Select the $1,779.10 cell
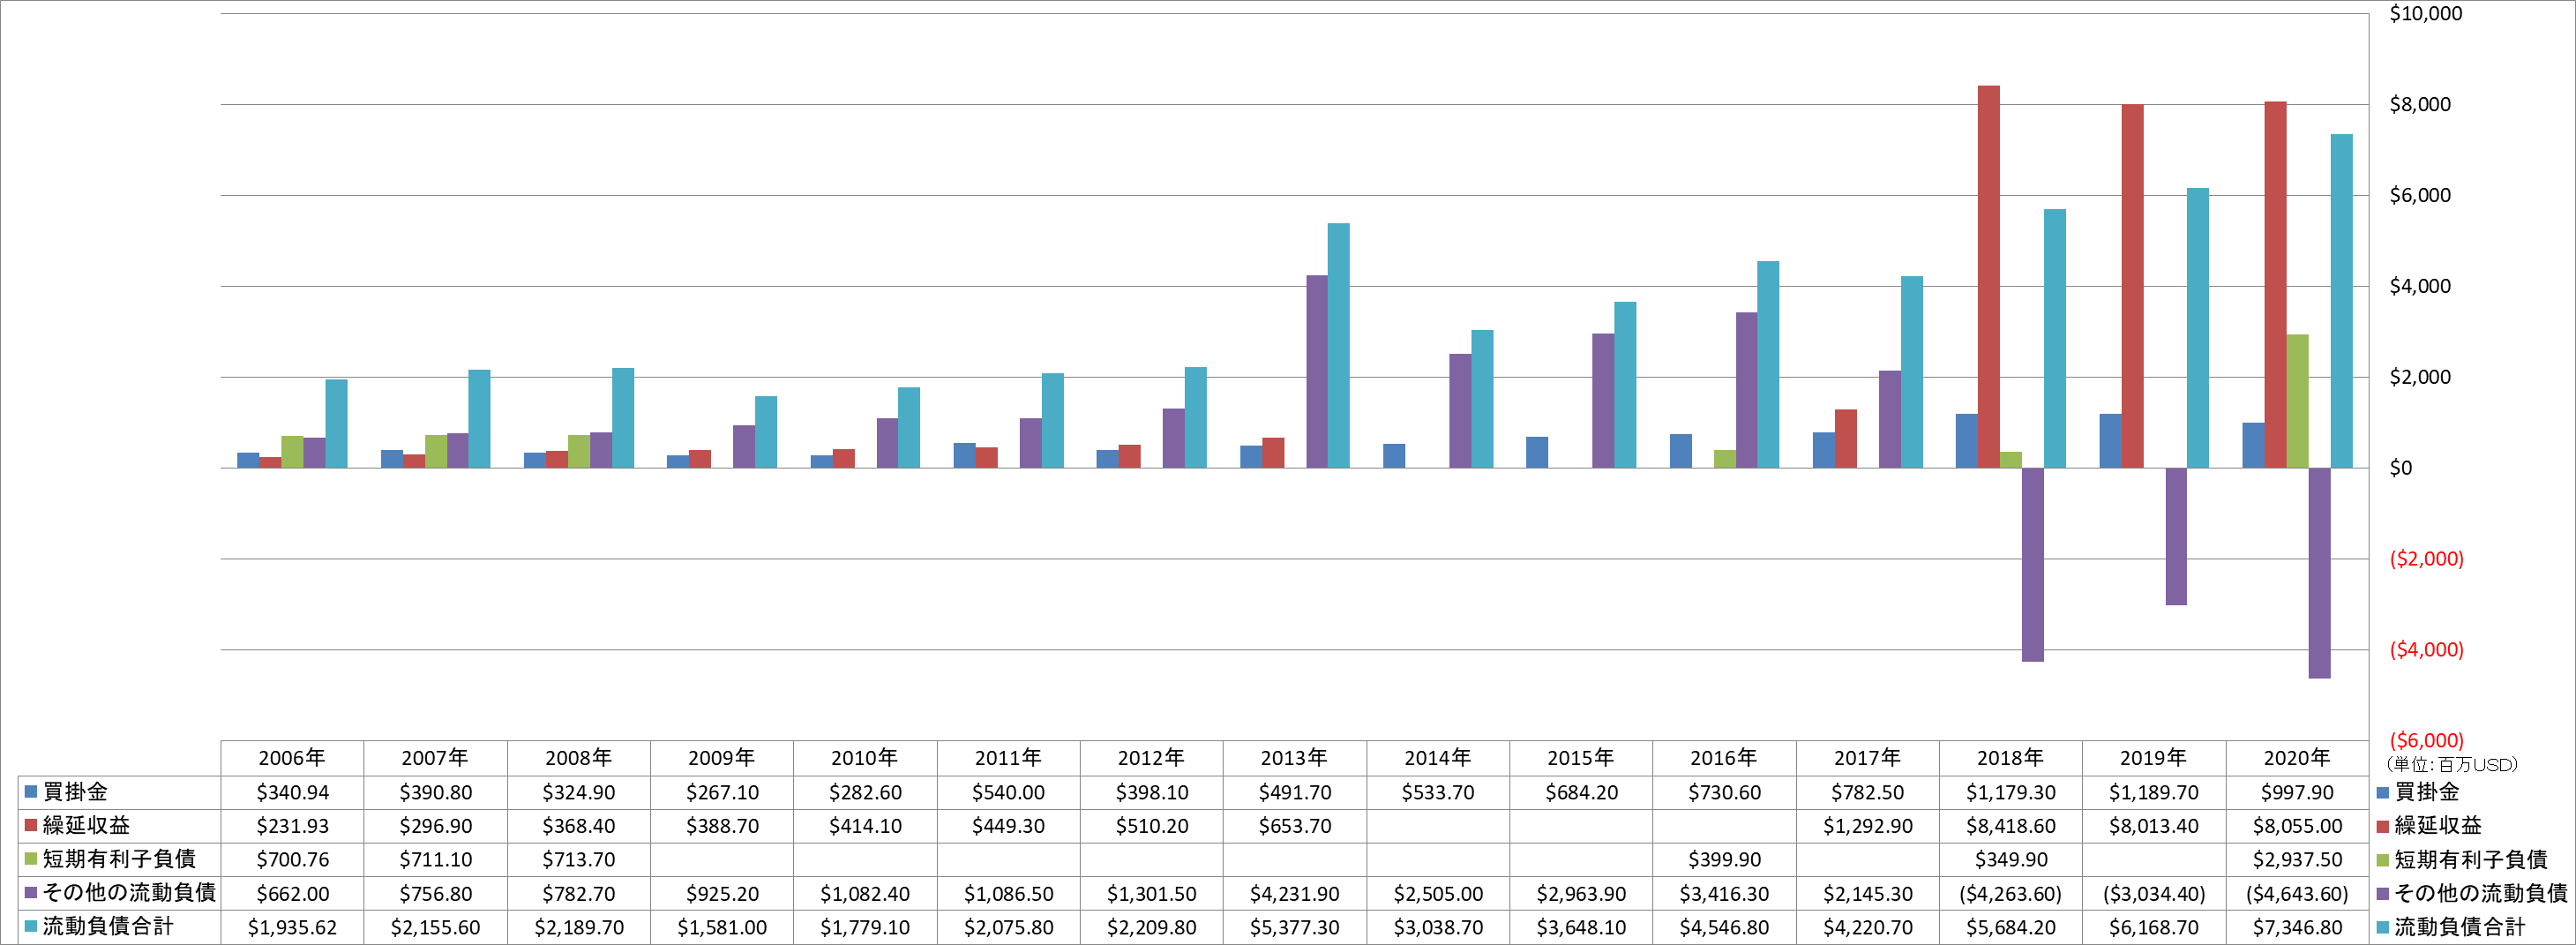 pos(865,927)
